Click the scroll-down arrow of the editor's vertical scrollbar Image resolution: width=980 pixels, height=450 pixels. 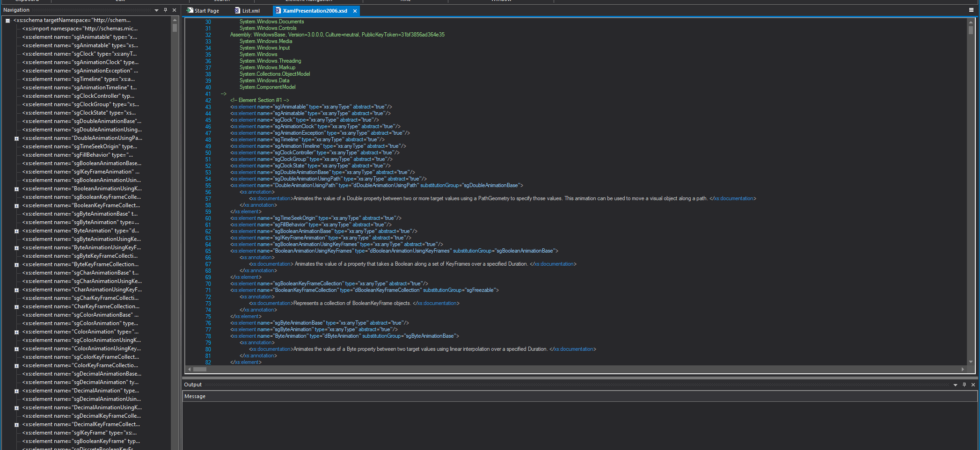click(971, 361)
